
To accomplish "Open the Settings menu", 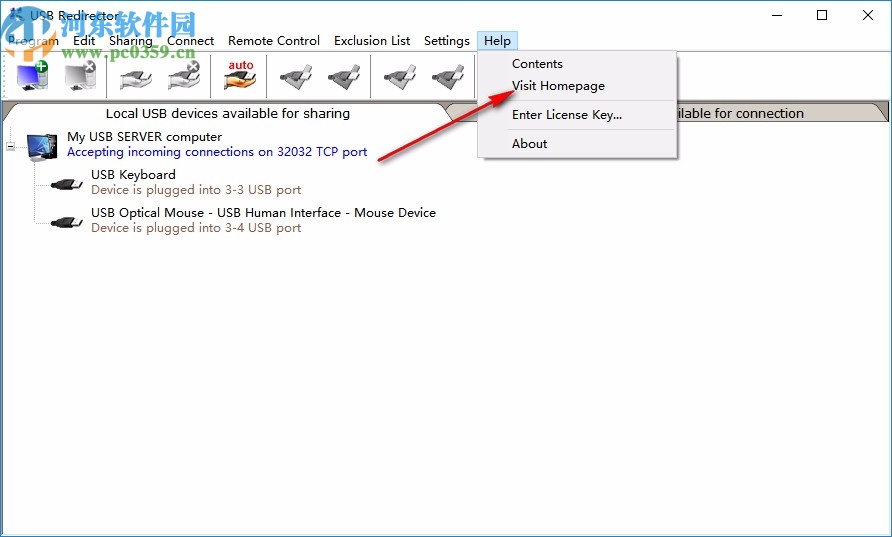I will click(x=447, y=41).
